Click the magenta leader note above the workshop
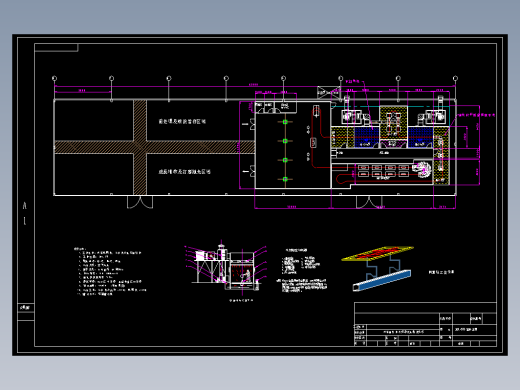520x390 pixels. (353, 81)
